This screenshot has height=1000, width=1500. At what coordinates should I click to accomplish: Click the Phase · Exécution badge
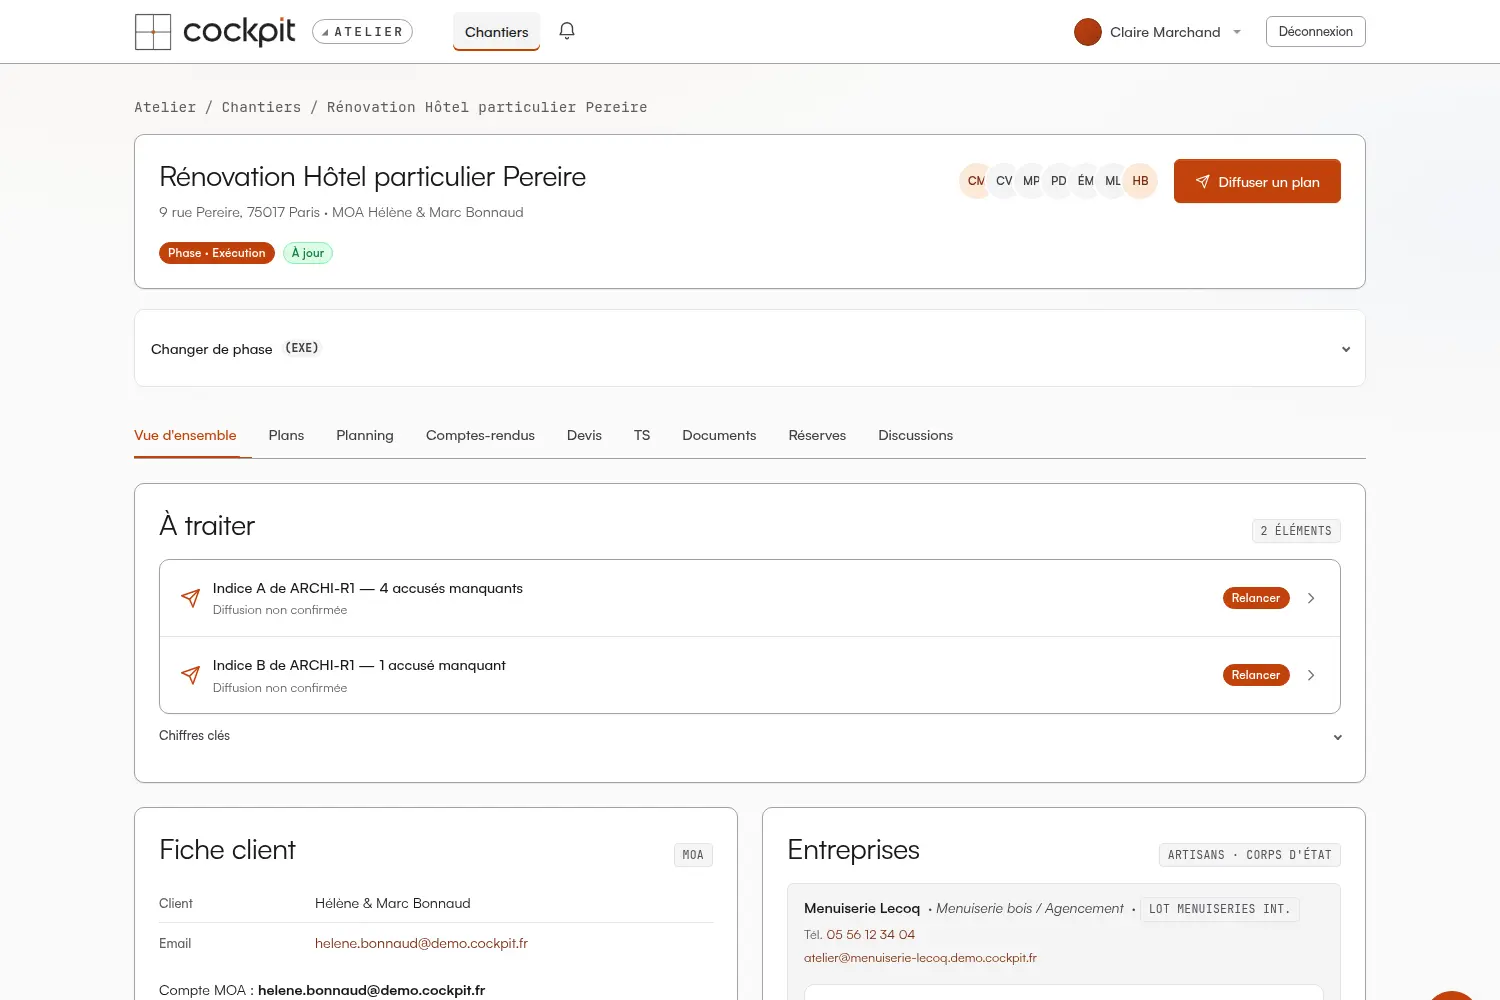(x=217, y=253)
